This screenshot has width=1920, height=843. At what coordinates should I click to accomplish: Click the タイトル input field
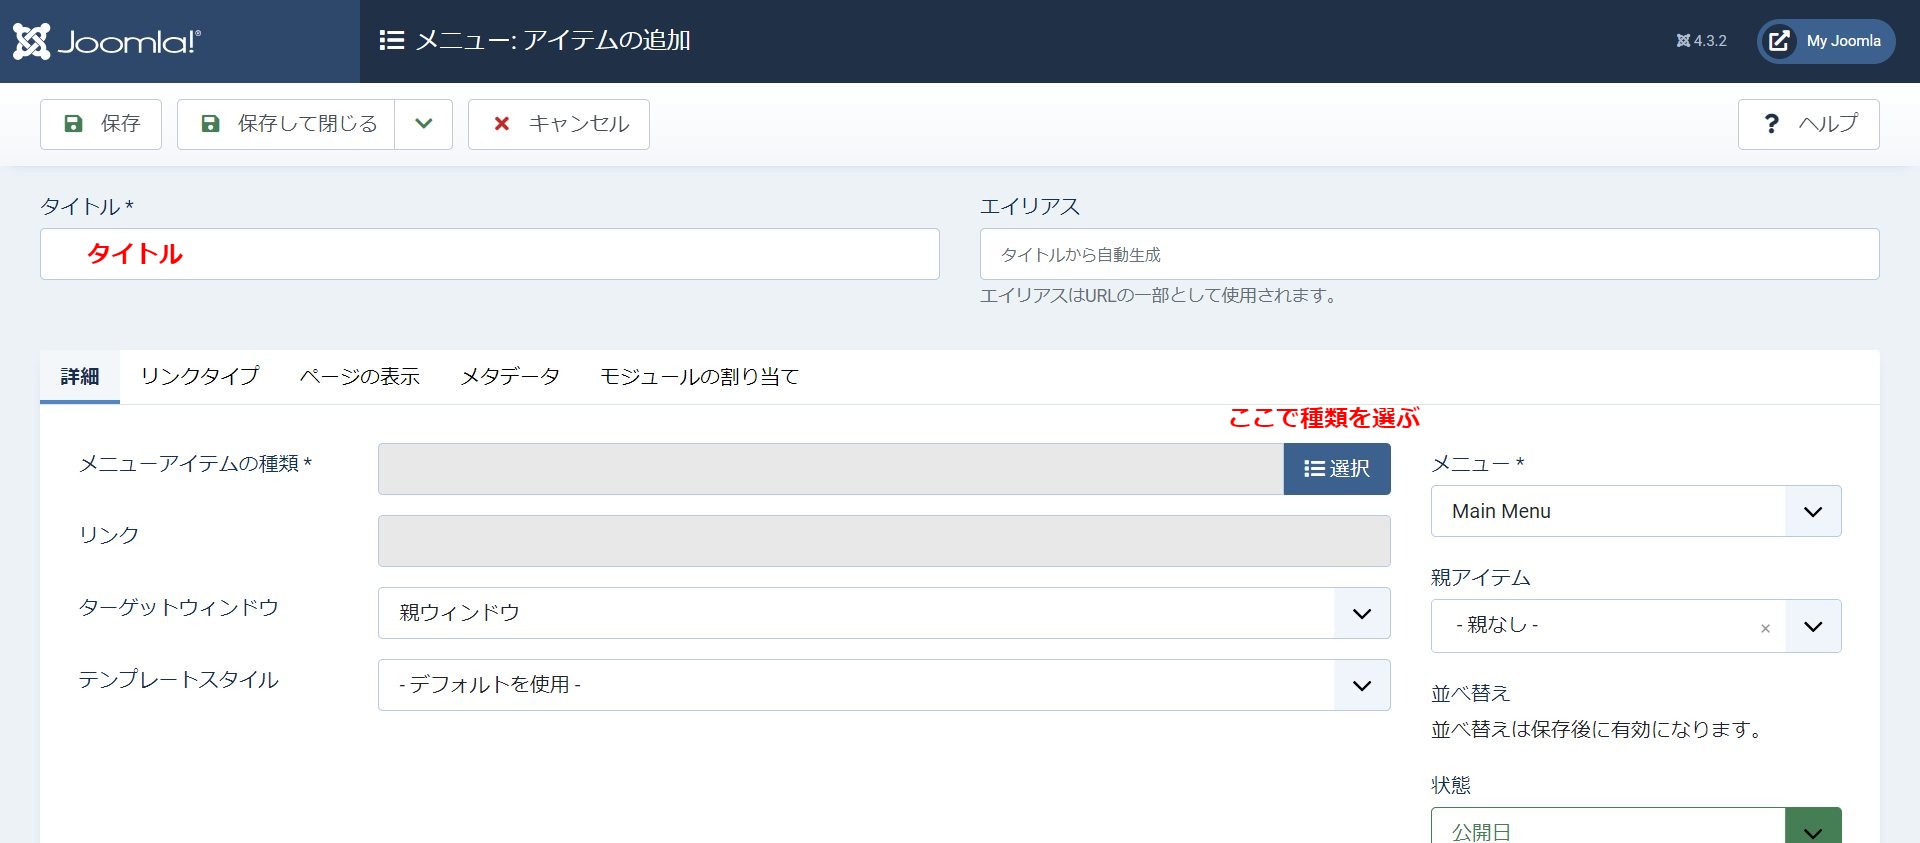pos(490,254)
